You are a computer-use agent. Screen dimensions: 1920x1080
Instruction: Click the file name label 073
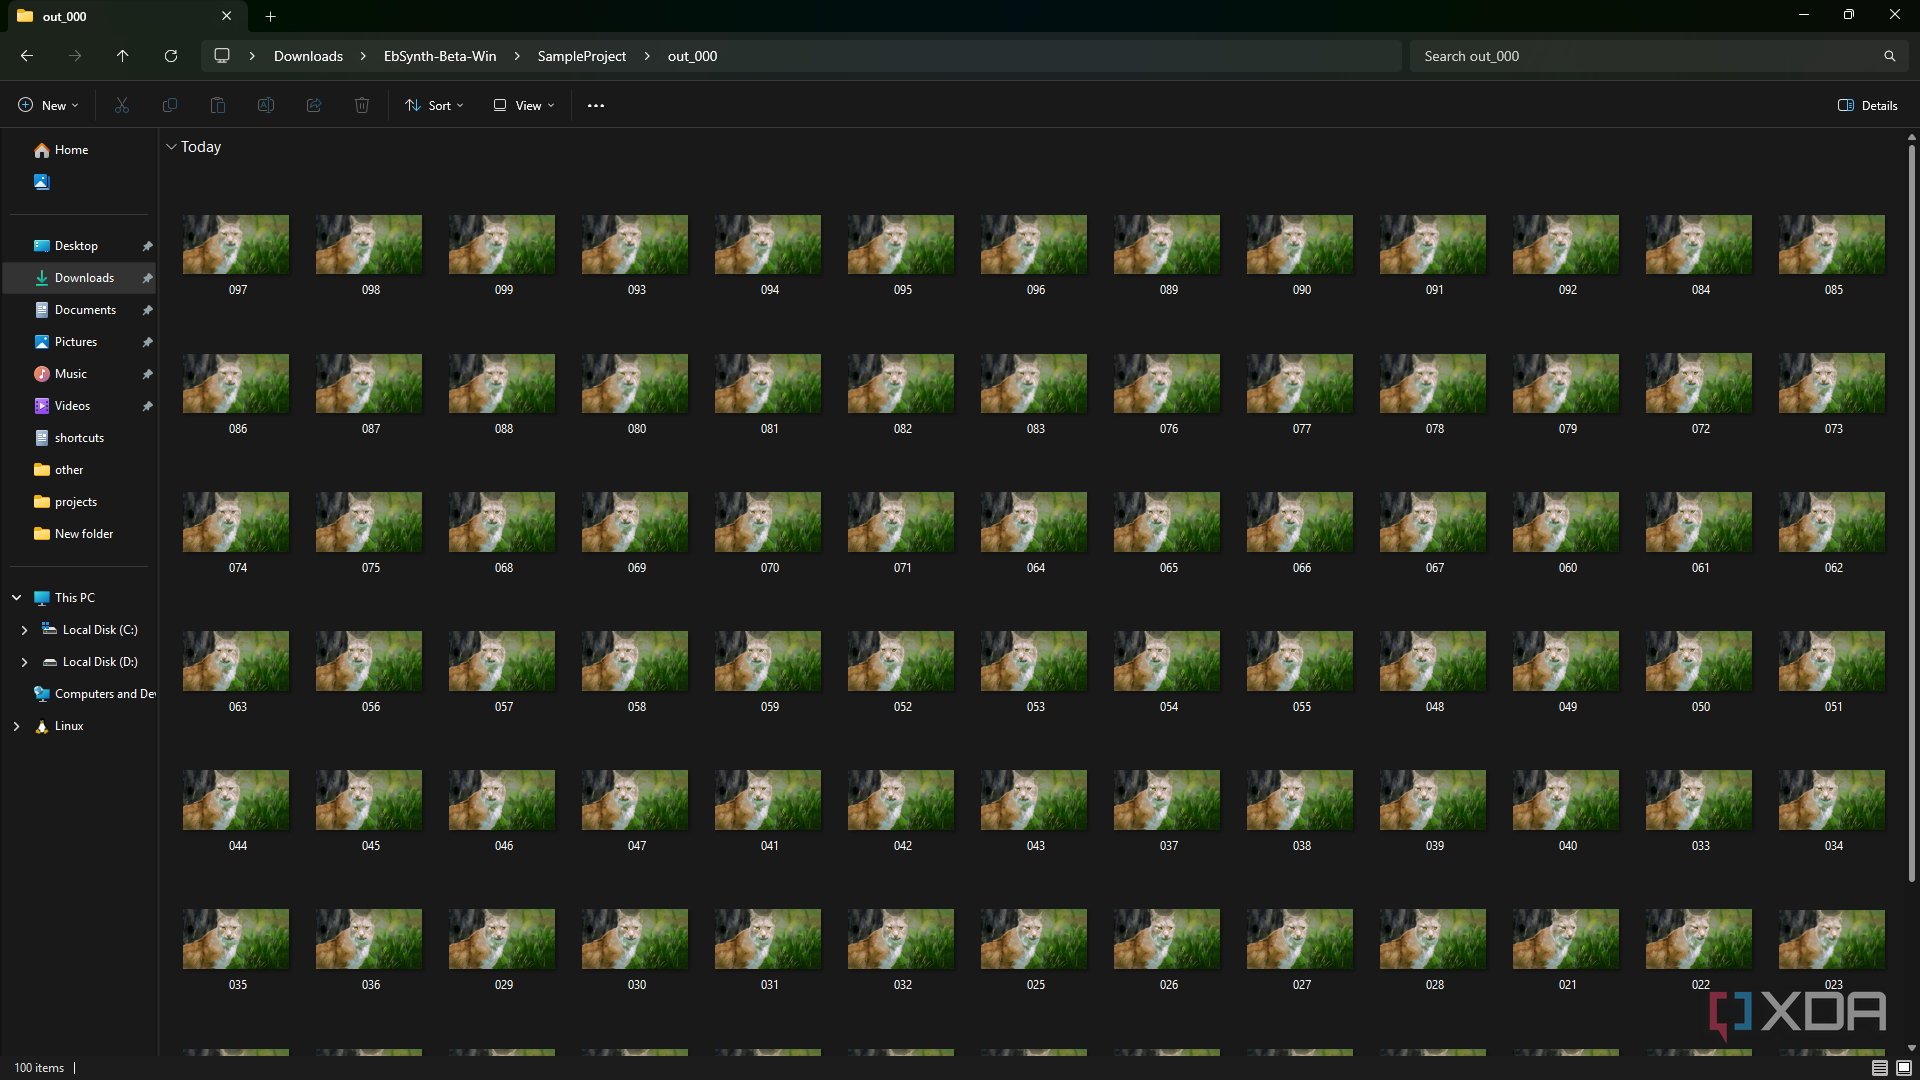pos(1834,429)
